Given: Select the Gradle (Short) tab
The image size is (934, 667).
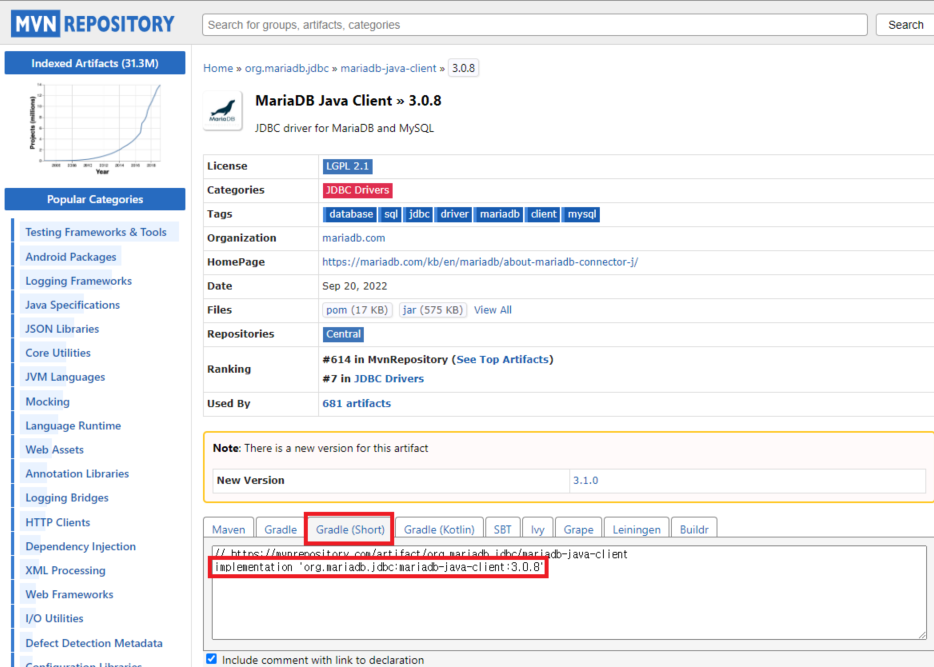Looking at the screenshot, I should point(350,529).
